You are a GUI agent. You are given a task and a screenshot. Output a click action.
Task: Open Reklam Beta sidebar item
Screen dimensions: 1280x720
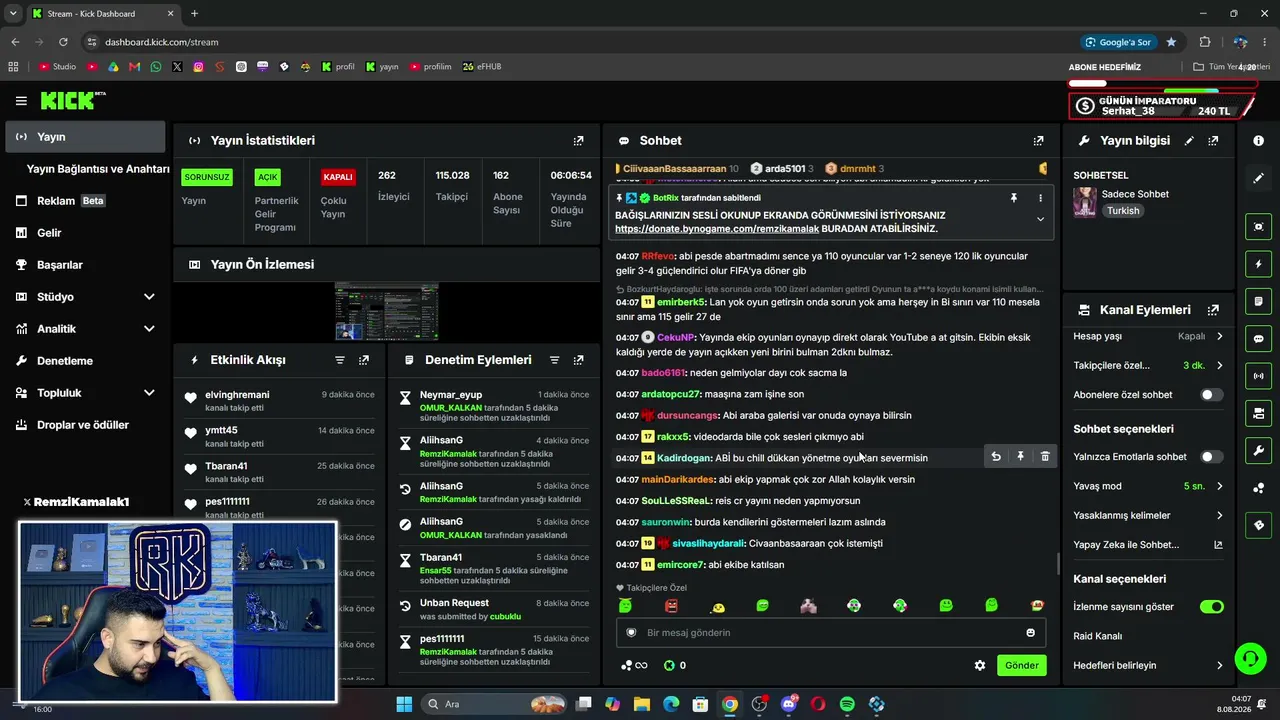(85, 201)
